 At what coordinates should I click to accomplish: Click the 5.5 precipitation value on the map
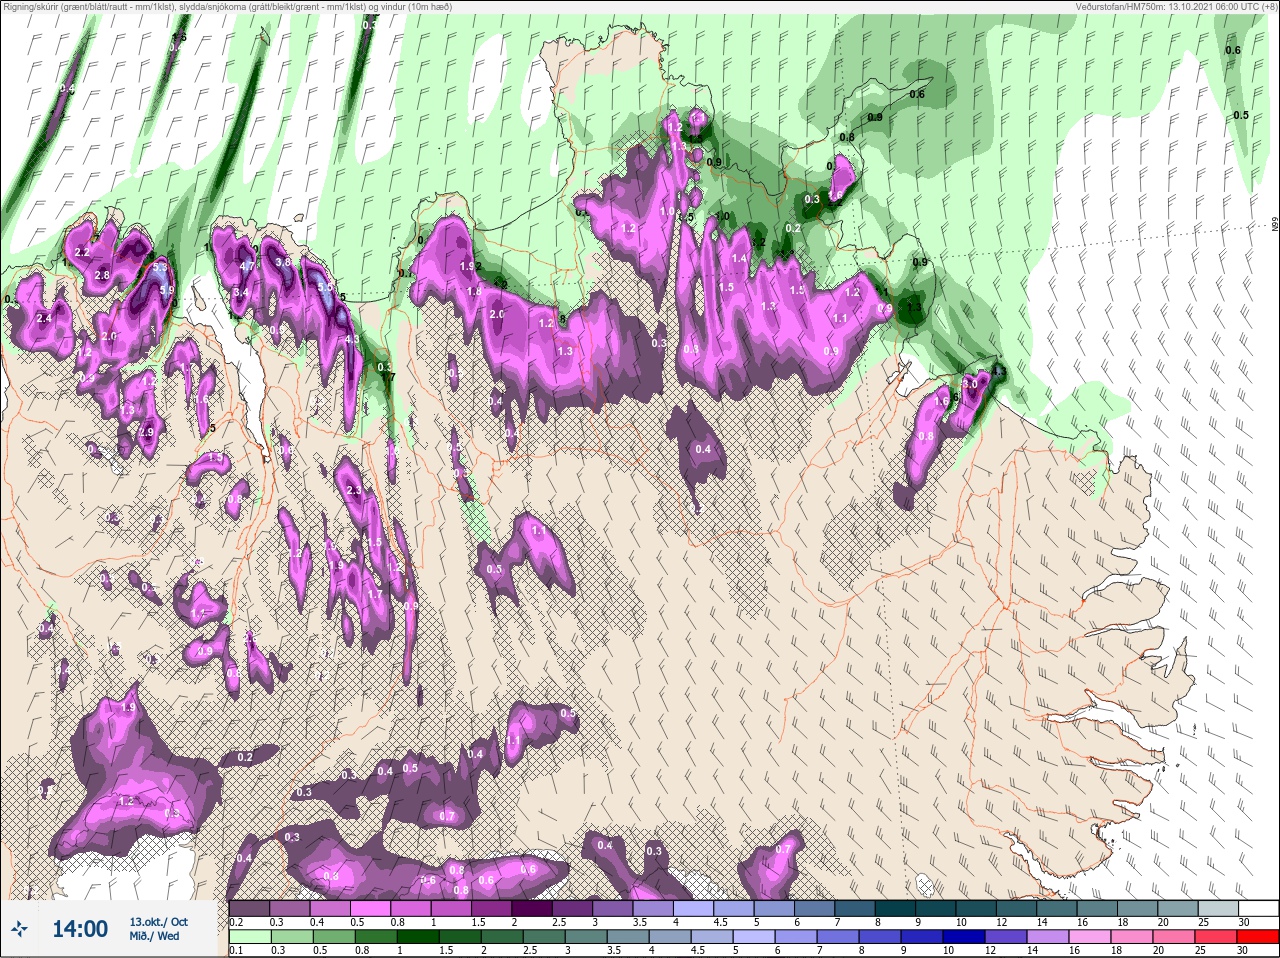click(x=324, y=287)
